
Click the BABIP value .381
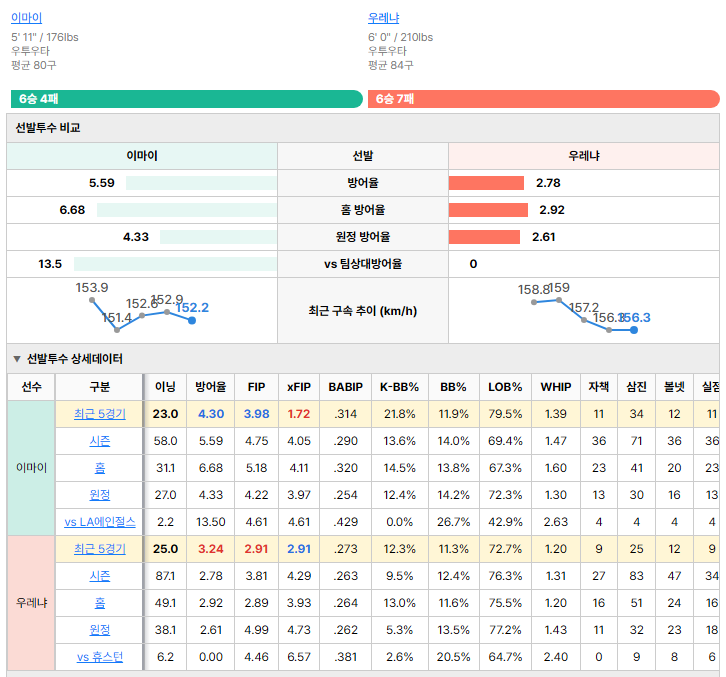point(345,657)
